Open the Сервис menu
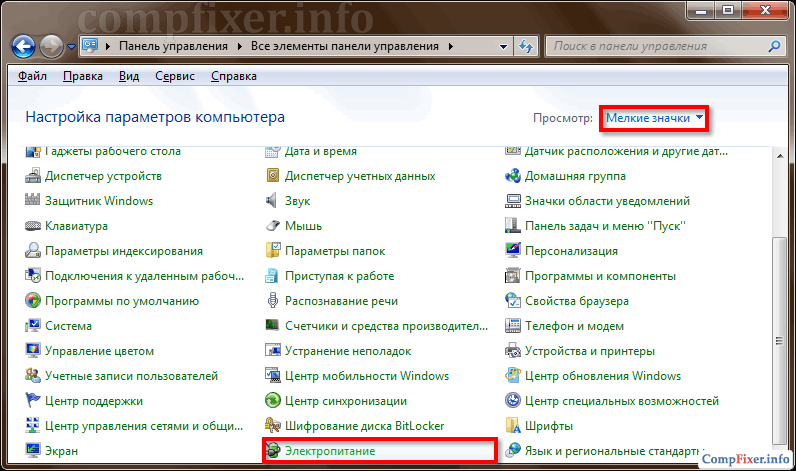This screenshot has width=796, height=471. click(x=175, y=76)
